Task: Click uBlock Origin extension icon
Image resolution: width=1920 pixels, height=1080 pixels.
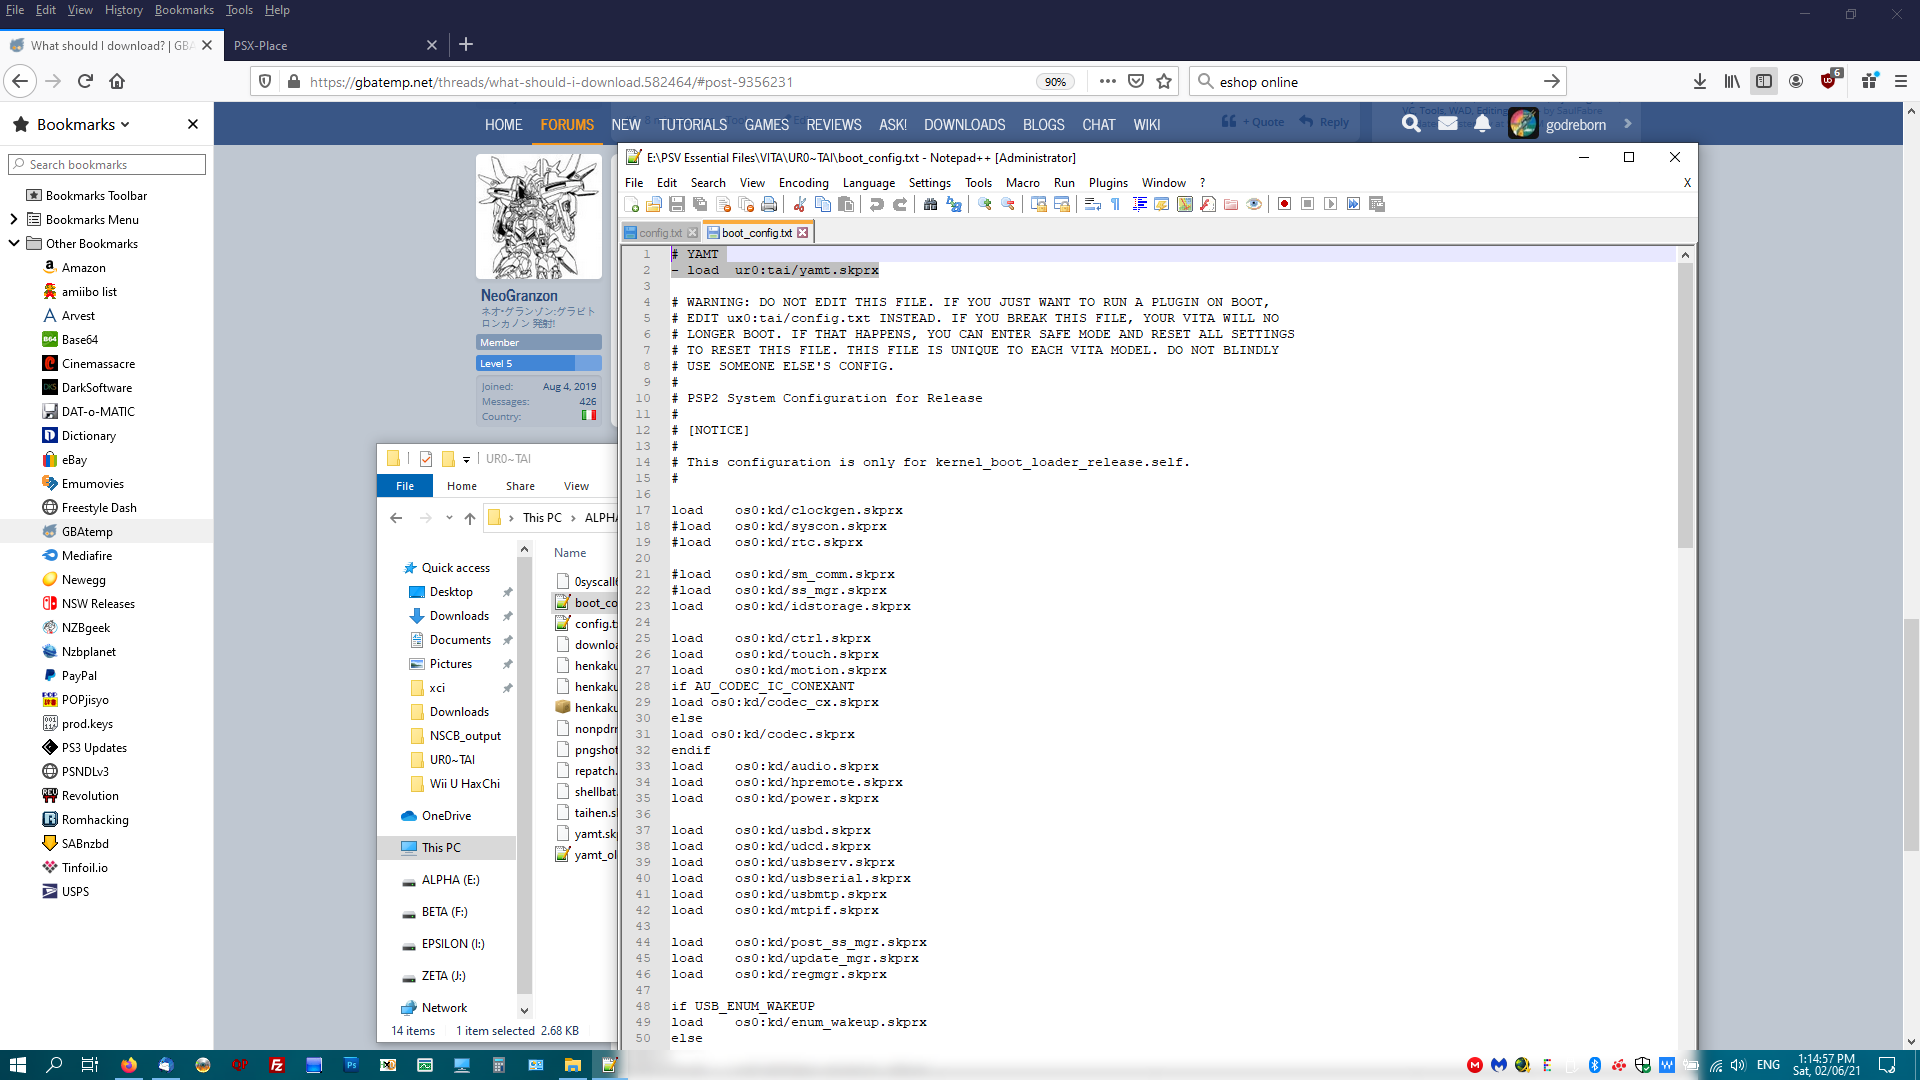Action: pyautogui.click(x=1830, y=81)
